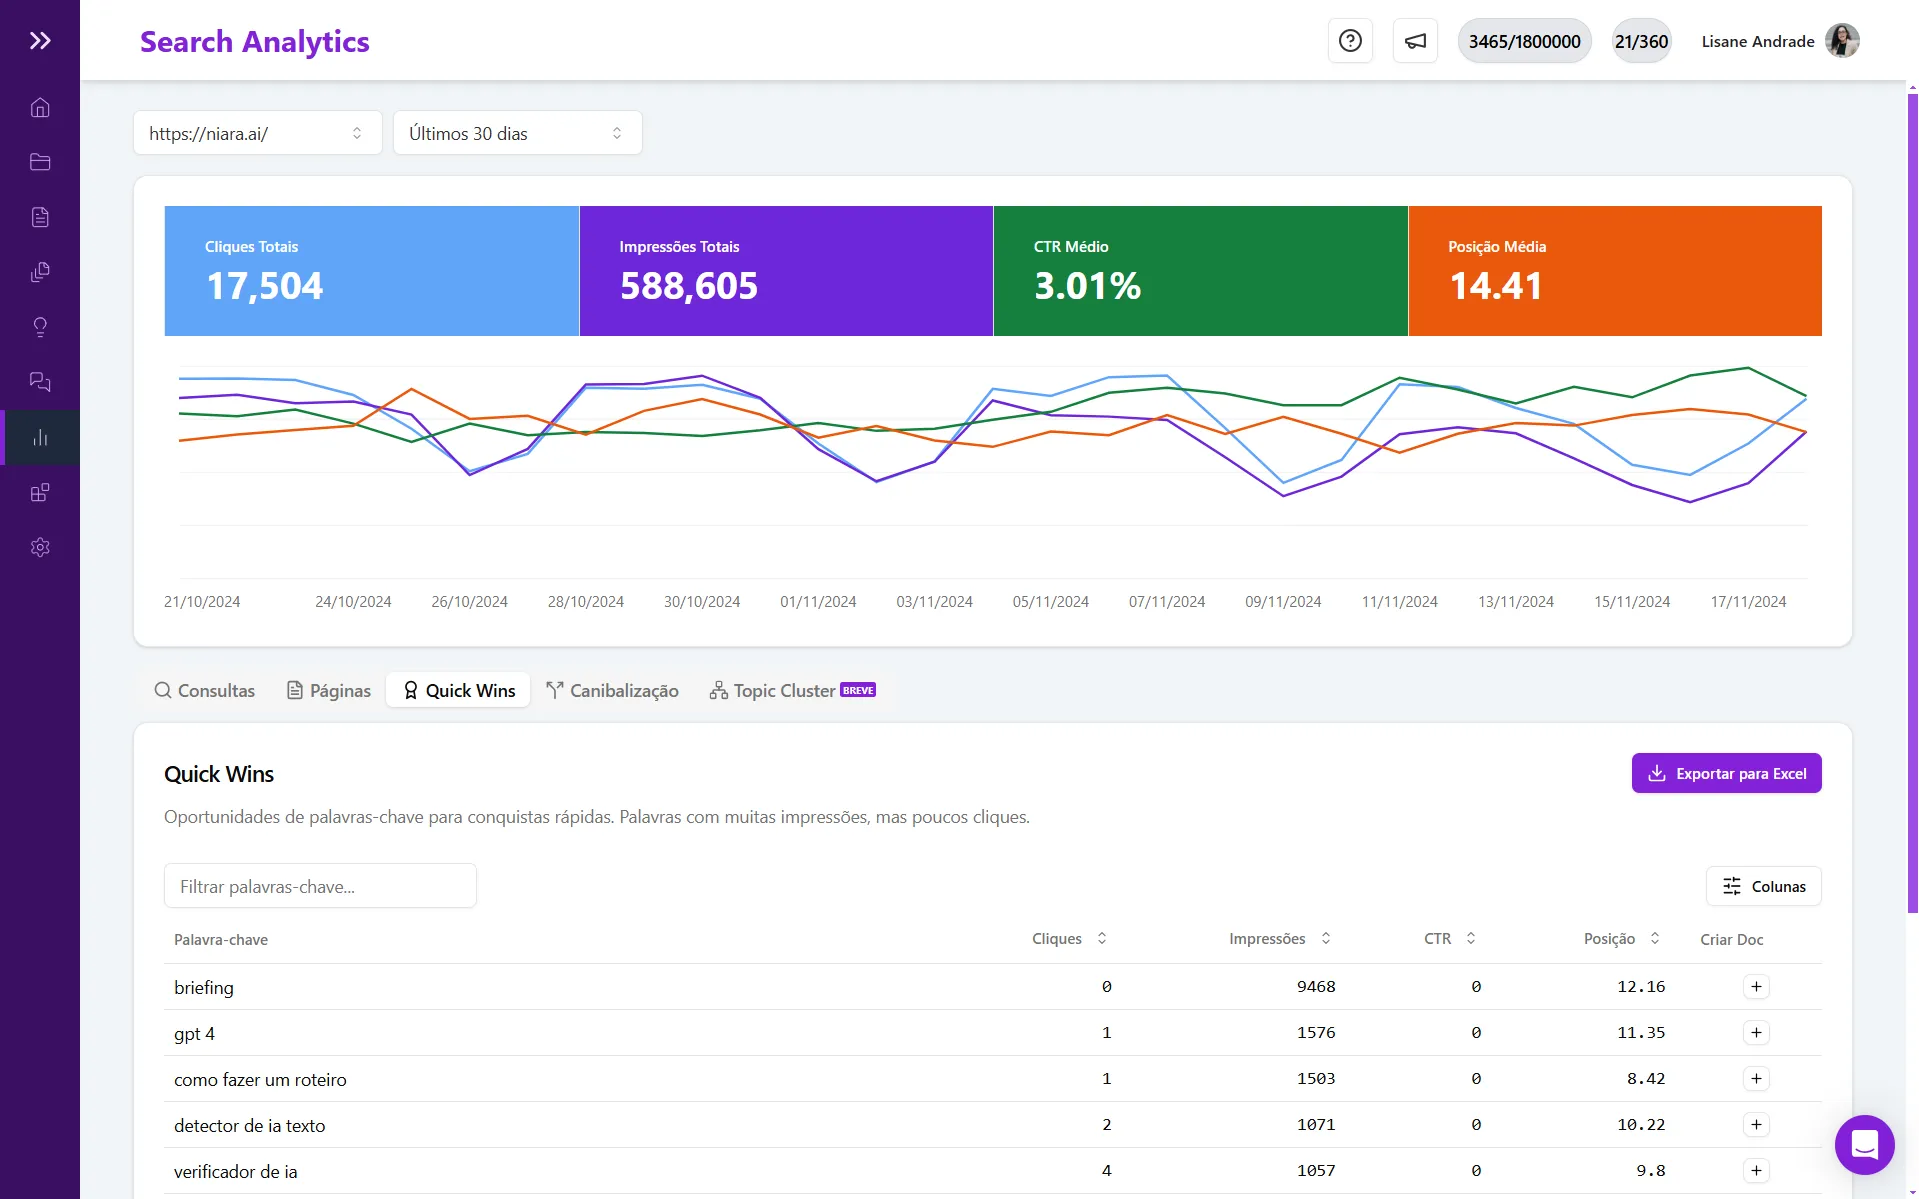
Task: Click the Palavra-chave column header
Action: point(221,939)
